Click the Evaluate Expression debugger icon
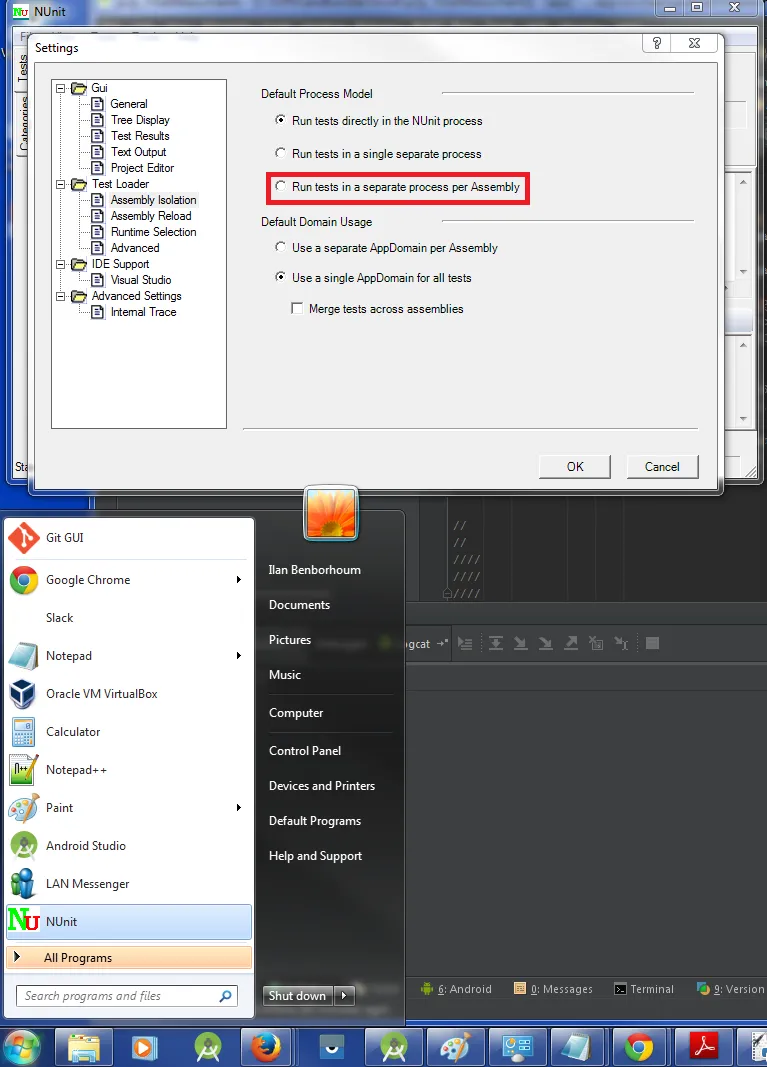The height and width of the screenshot is (1067, 767). 652,643
